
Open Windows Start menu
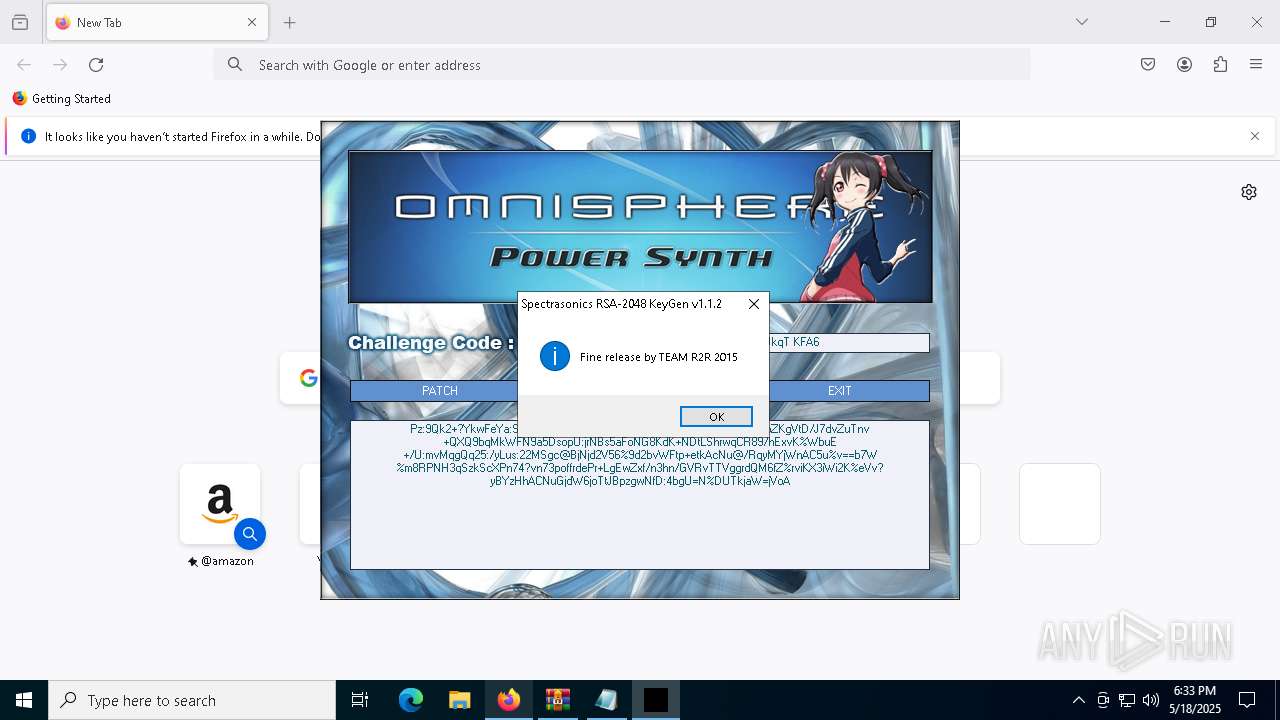24,700
